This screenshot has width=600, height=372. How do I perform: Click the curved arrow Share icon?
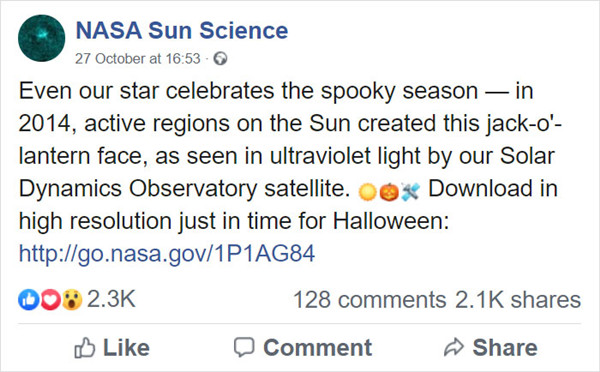tap(454, 347)
